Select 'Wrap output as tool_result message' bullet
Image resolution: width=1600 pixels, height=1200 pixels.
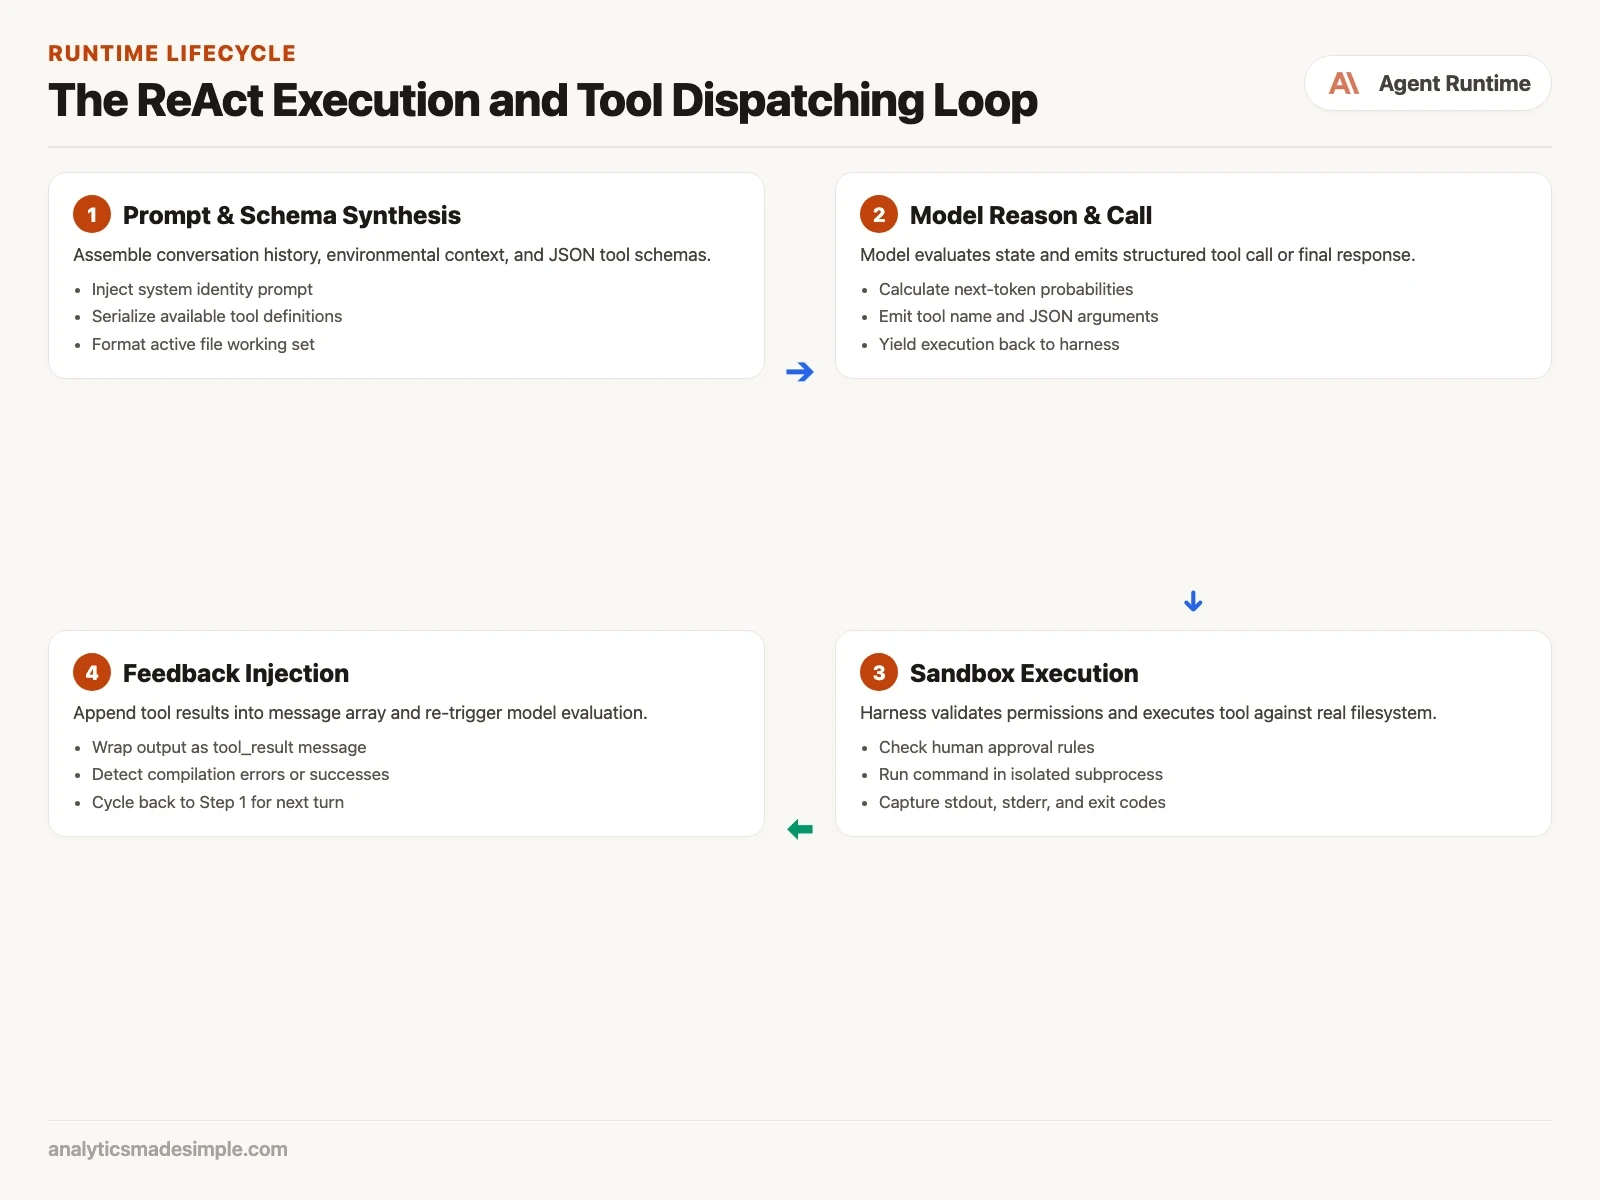(229, 747)
